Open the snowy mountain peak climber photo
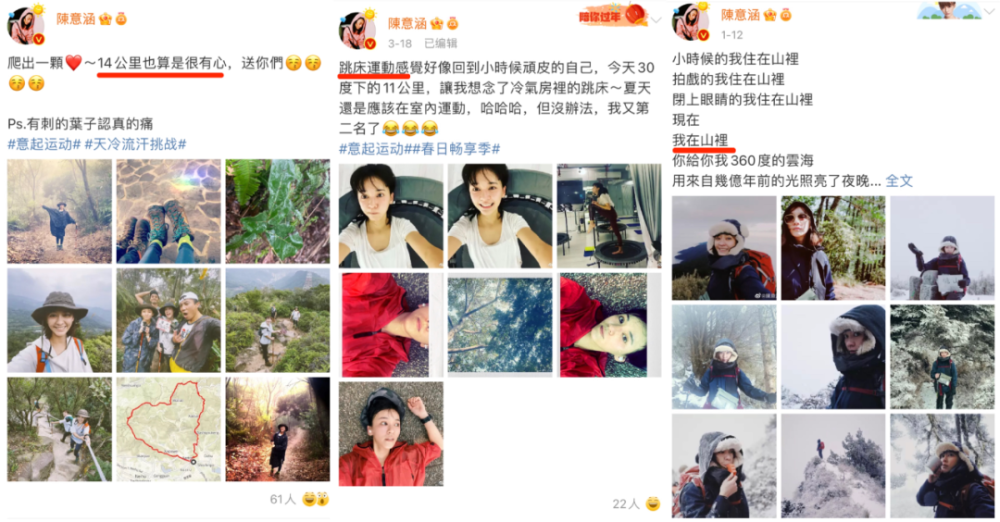 click(x=833, y=466)
